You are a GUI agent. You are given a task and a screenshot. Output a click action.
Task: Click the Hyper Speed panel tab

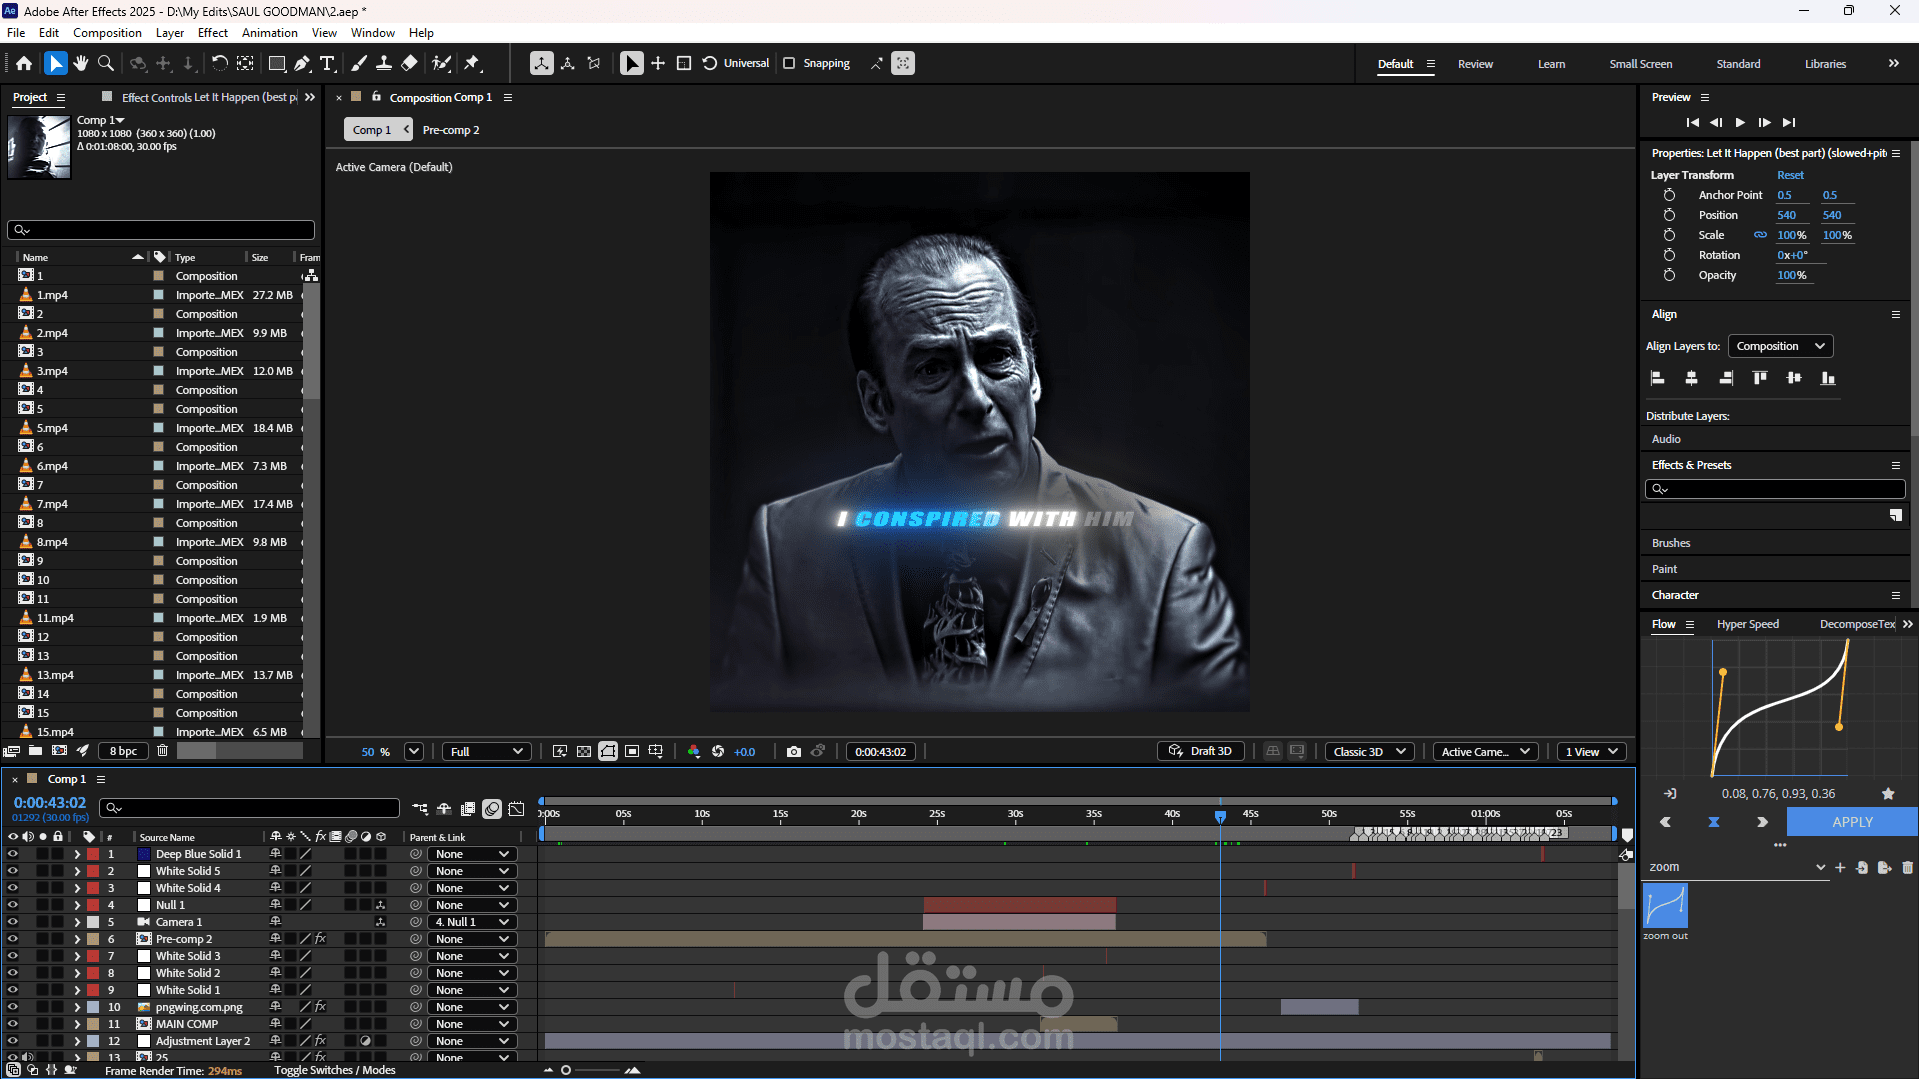coord(1748,624)
